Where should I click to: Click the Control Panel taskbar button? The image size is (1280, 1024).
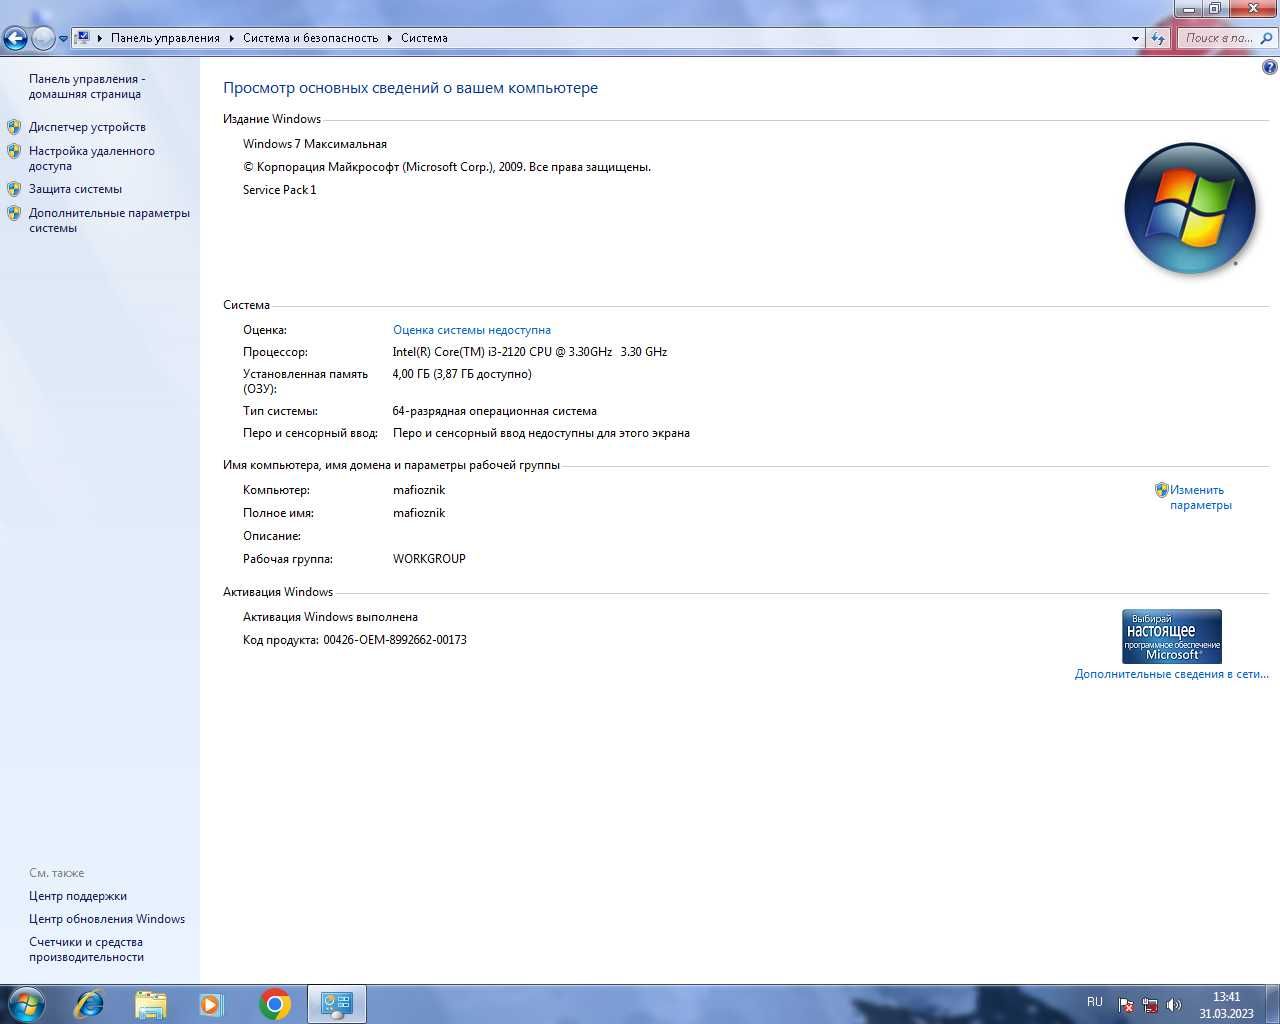click(337, 1004)
